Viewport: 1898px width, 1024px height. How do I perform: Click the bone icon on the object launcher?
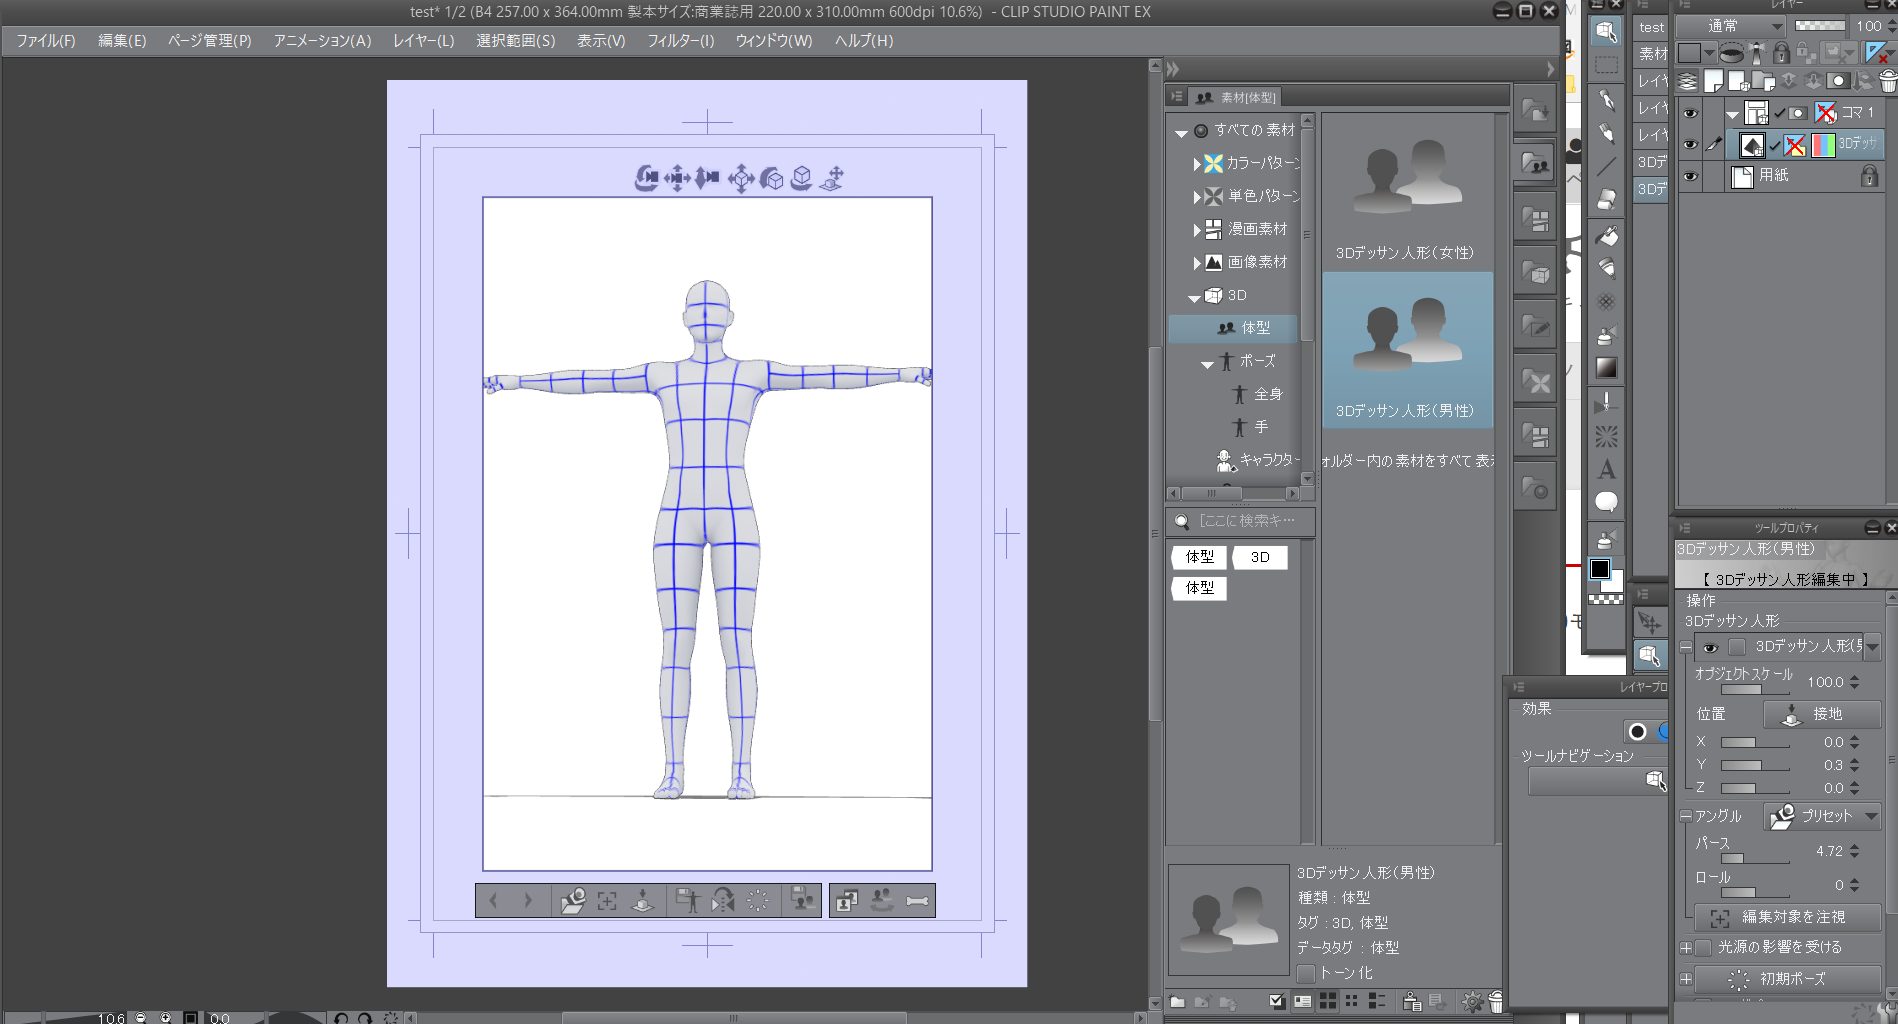pos(917,901)
